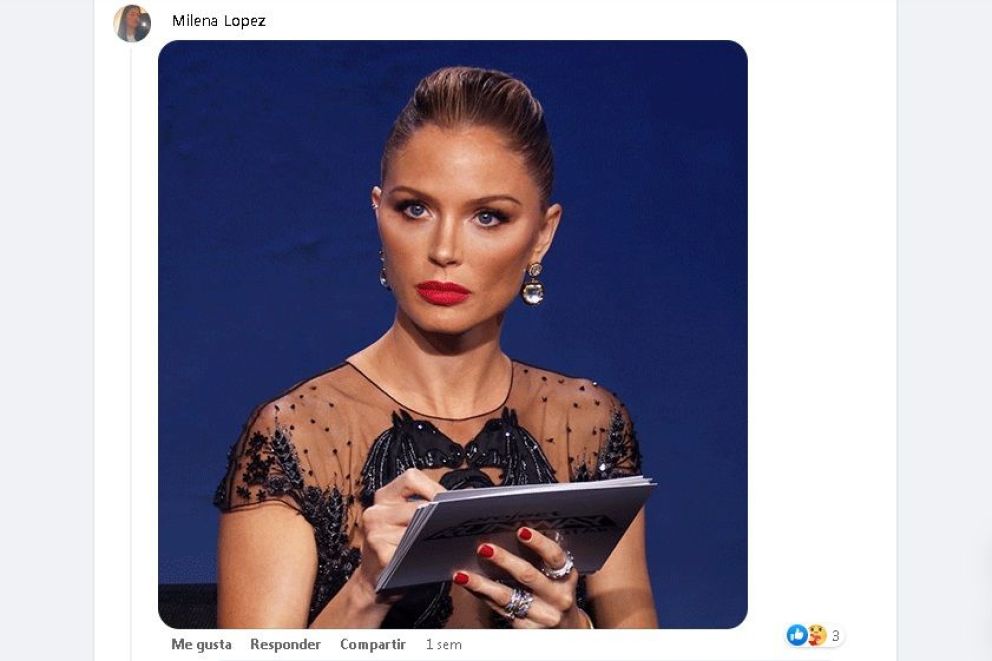
Task: Click the silver rings on the hand
Action: [538, 583]
